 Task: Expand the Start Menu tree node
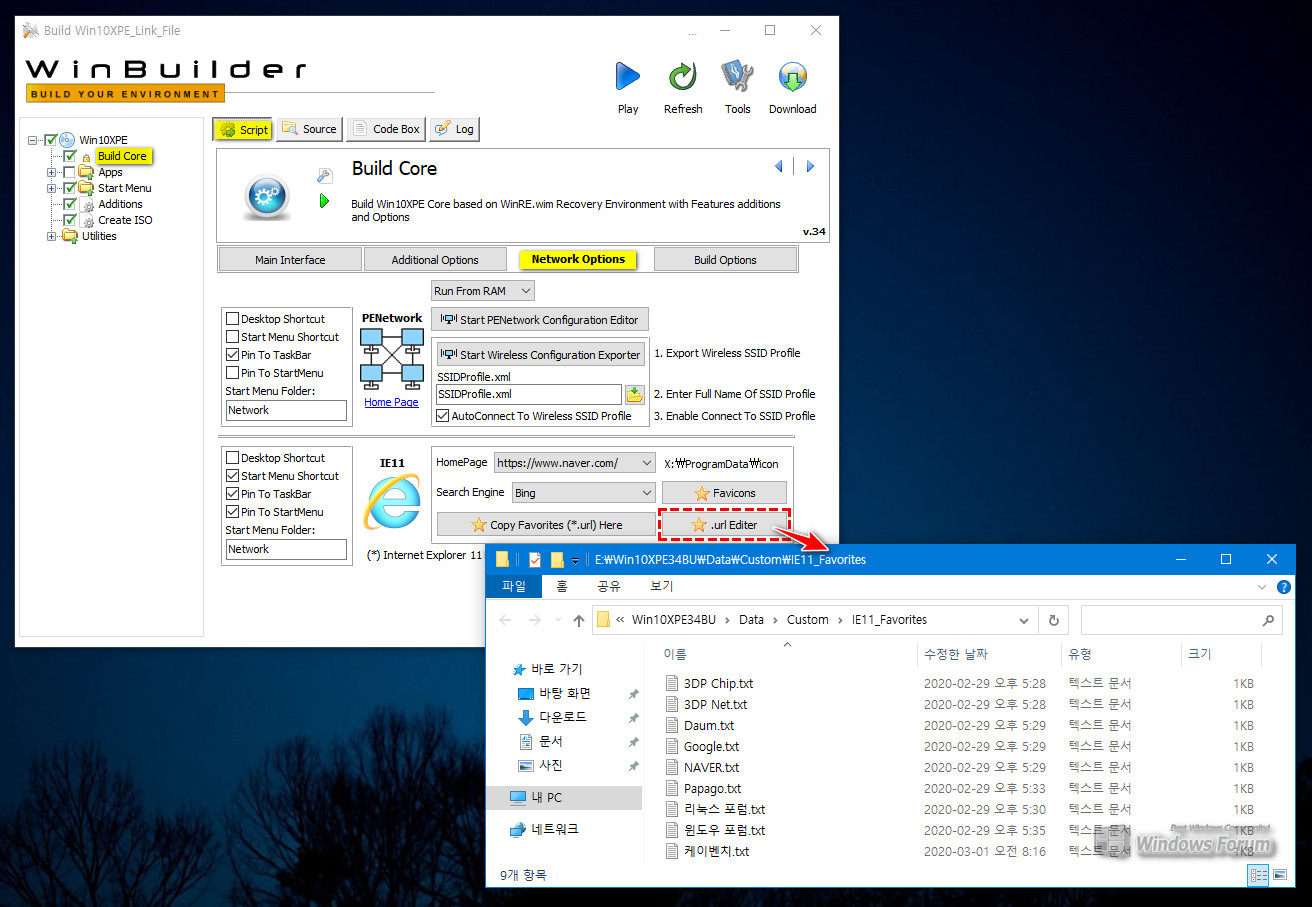tap(51, 188)
